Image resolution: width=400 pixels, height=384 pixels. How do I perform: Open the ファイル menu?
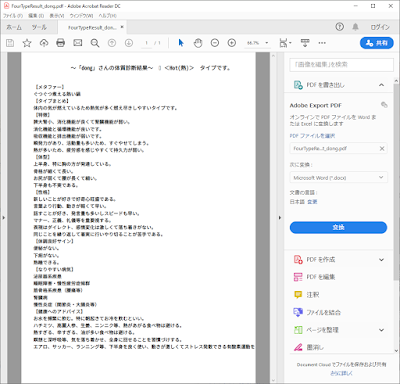pyautogui.click(x=13, y=16)
